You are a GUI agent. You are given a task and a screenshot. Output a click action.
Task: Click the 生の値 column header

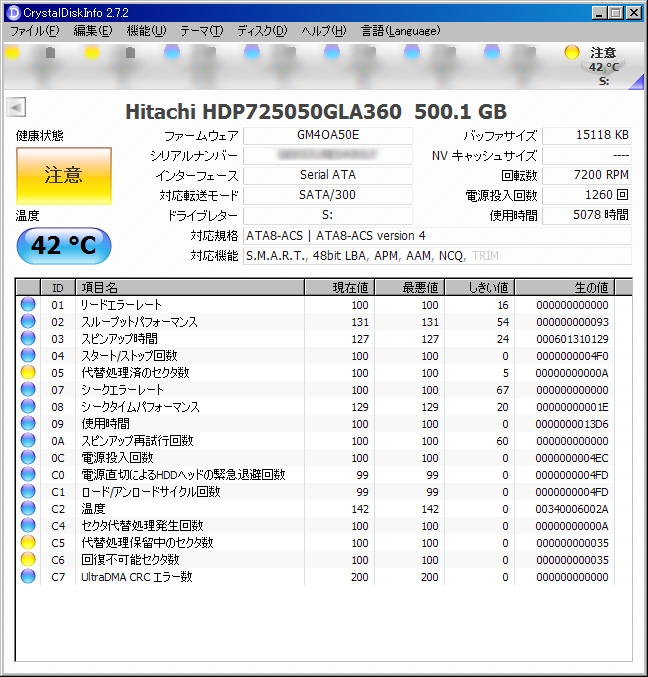click(565, 288)
